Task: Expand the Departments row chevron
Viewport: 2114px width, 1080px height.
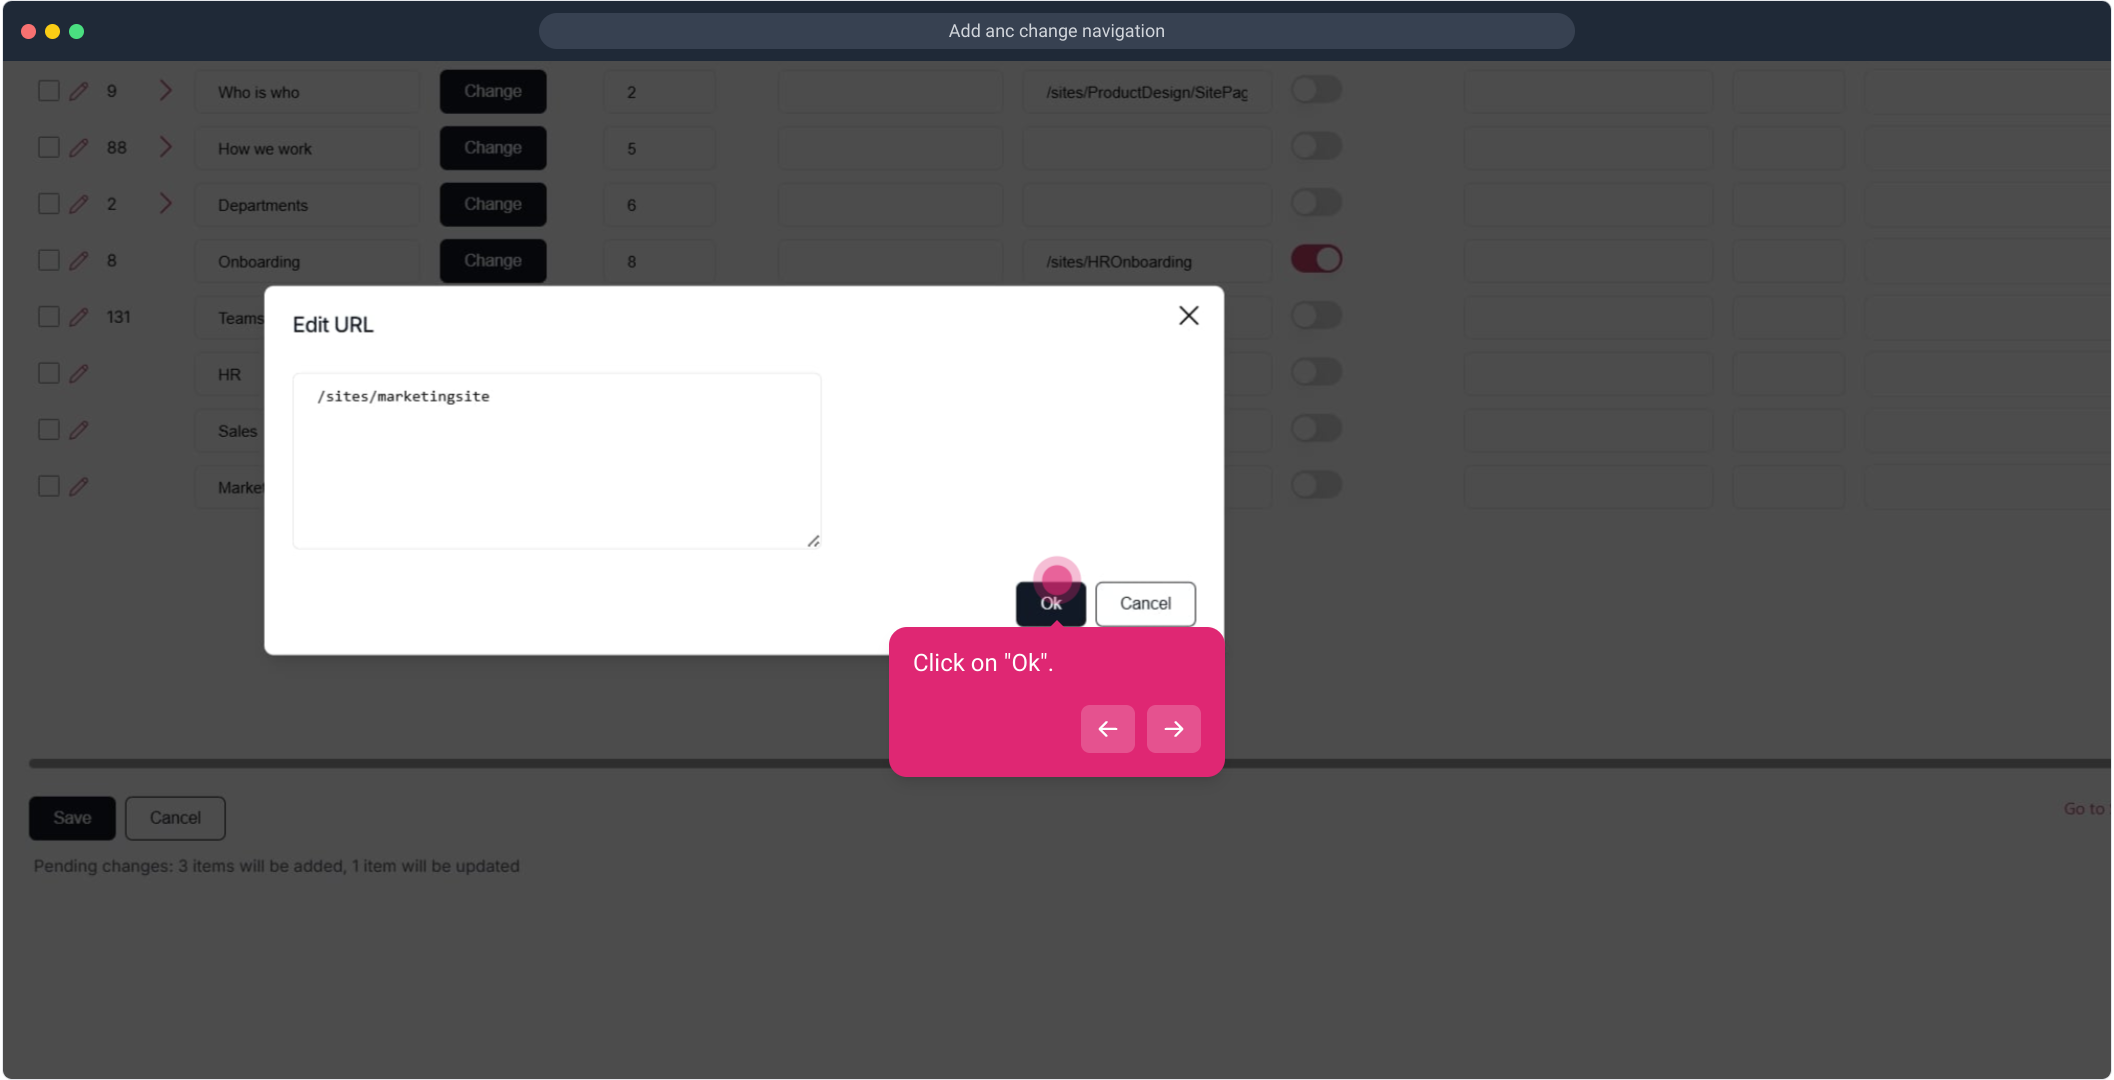Action: 166,204
